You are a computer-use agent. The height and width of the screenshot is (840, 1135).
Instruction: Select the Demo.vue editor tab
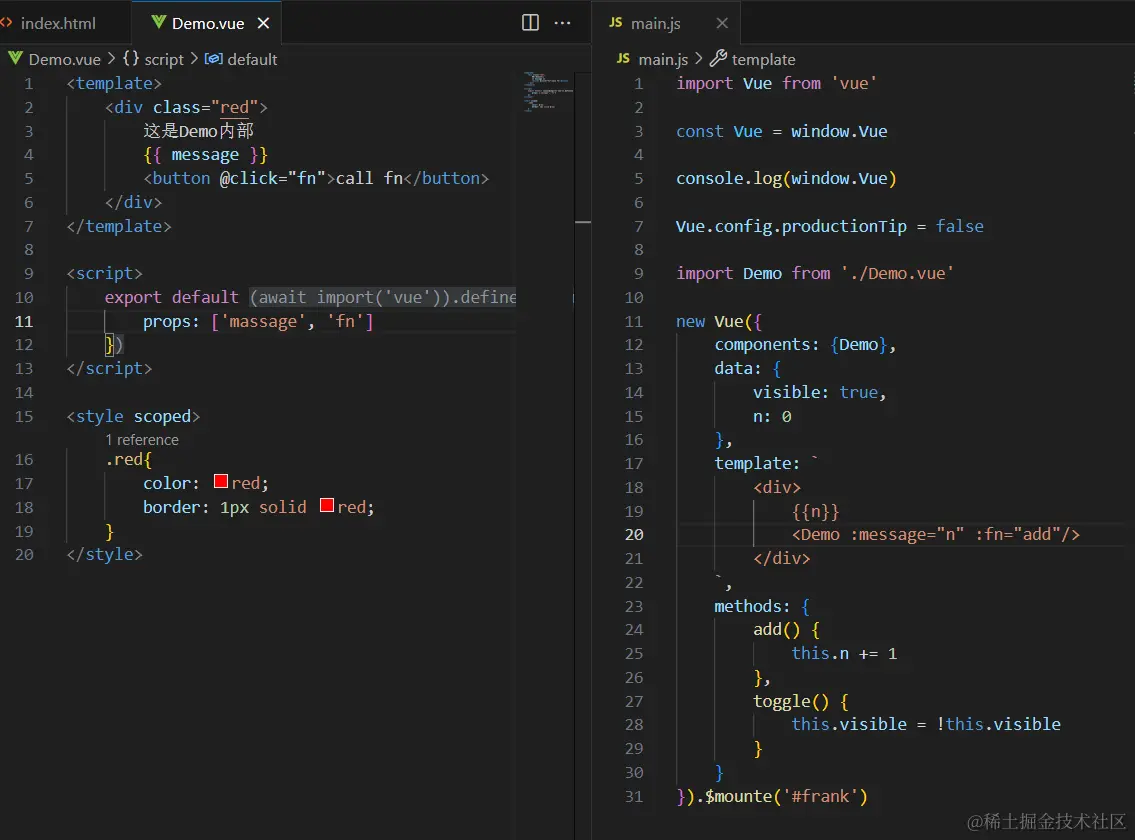[x=207, y=23]
